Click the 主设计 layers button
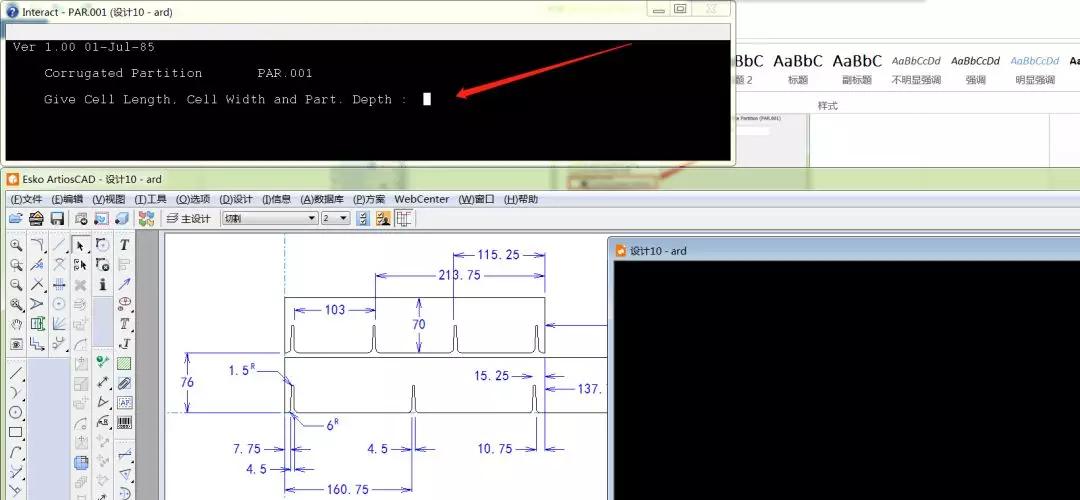 pos(188,218)
